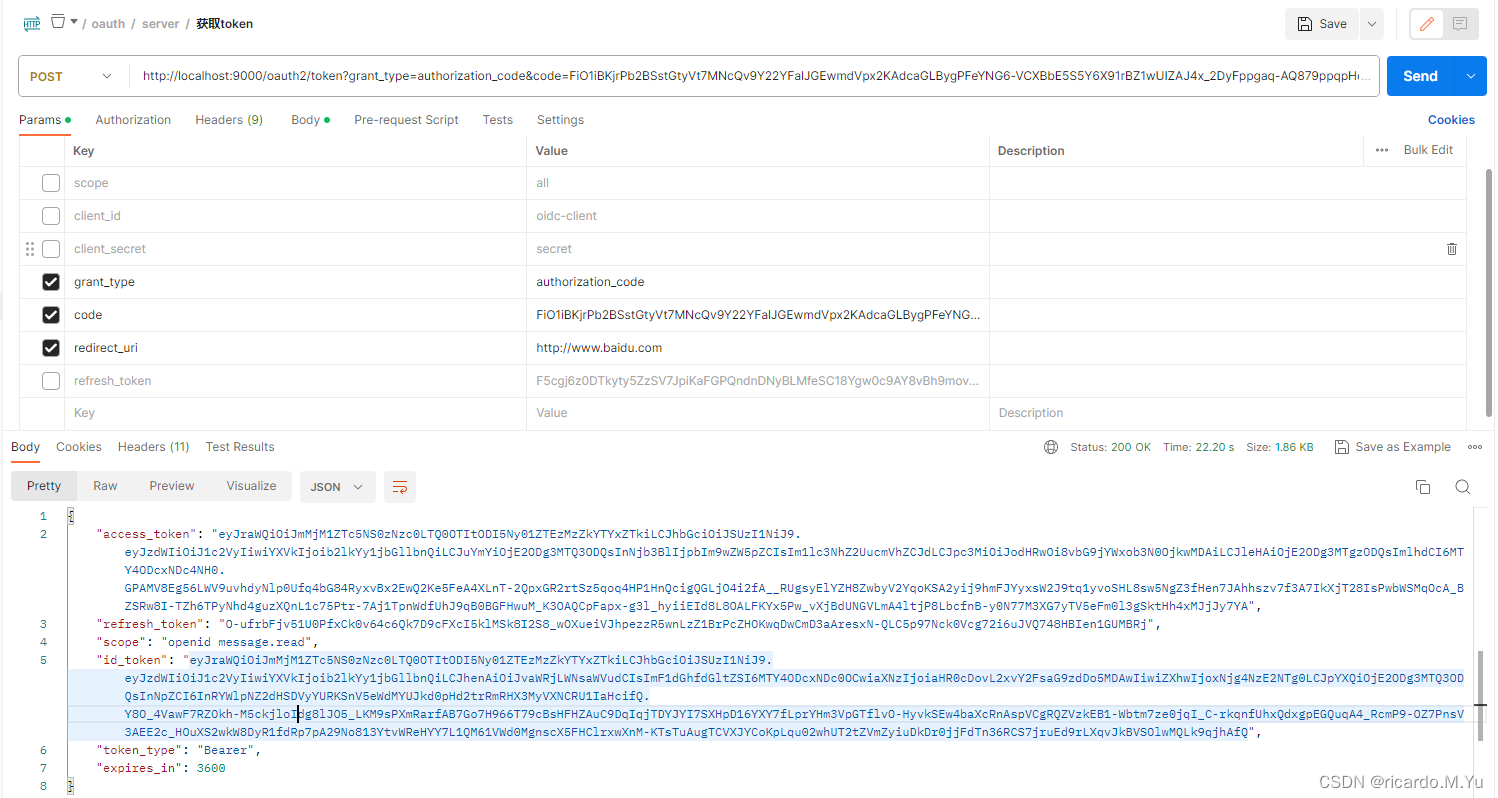Open the POST method dropdown
Screen dimensions: 1498x798
pos(72,76)
